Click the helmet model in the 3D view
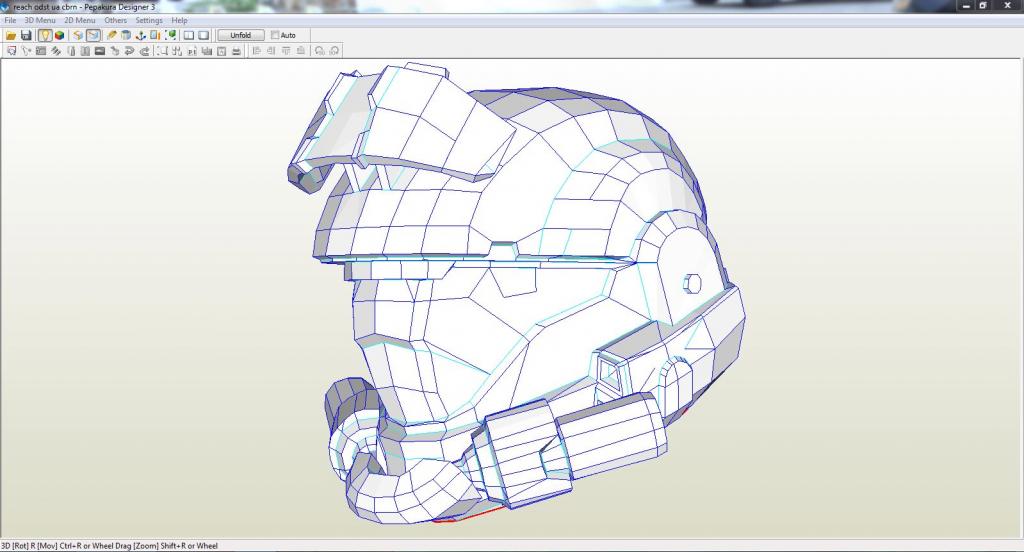Viewport: 1024px width, 552px height. 516,294
